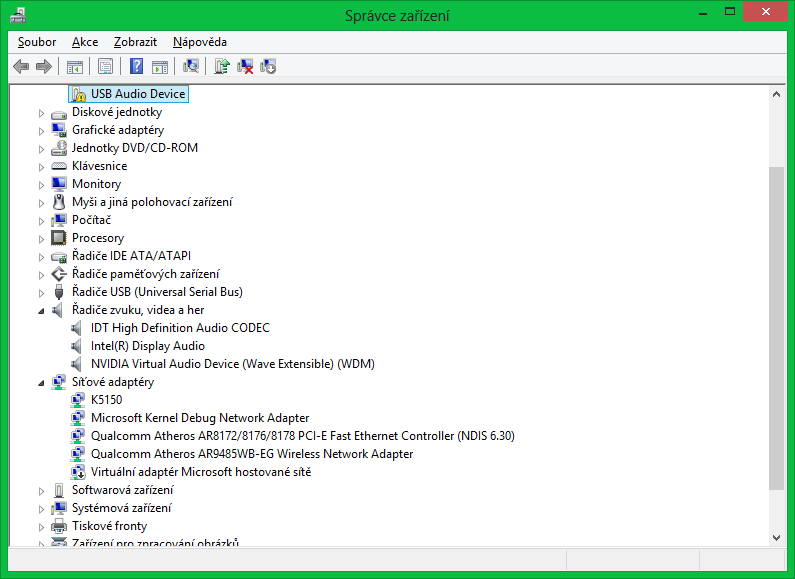The width and height of the screenshot is (795, 579).
Task: Open the Soubor menu
Action: click(37, 42)
